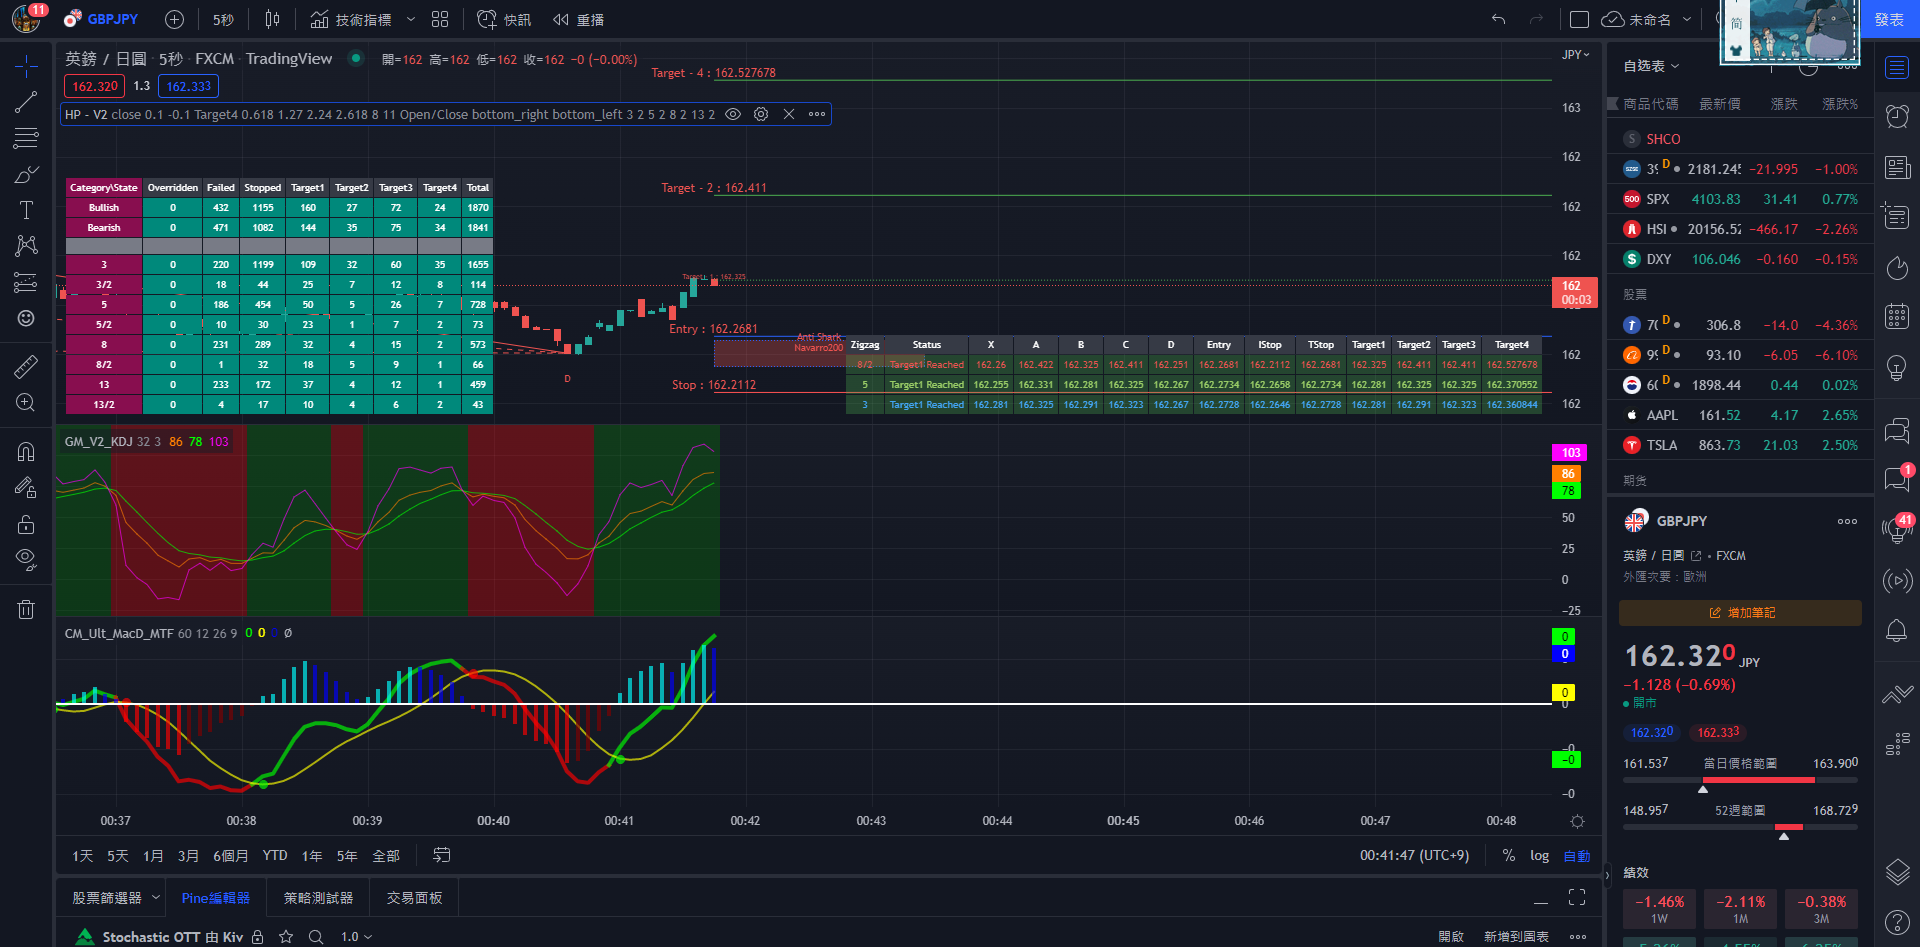Open the ideas lightbulb panel
This screenshot has height=947, width=1920.
pyautogui.click(x=1897, y=367)
